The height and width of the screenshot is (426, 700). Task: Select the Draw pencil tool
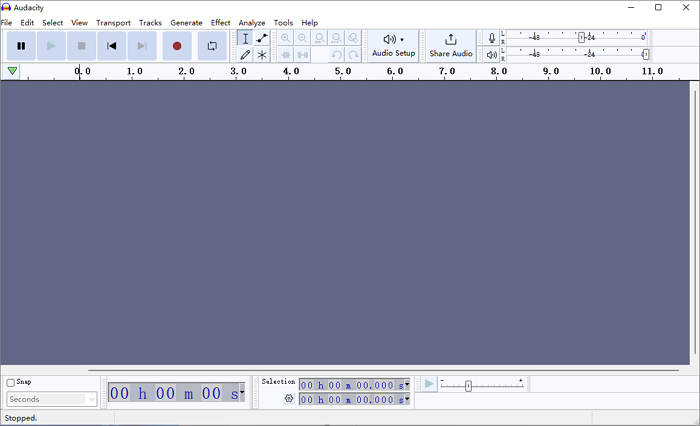pos(245,55)
